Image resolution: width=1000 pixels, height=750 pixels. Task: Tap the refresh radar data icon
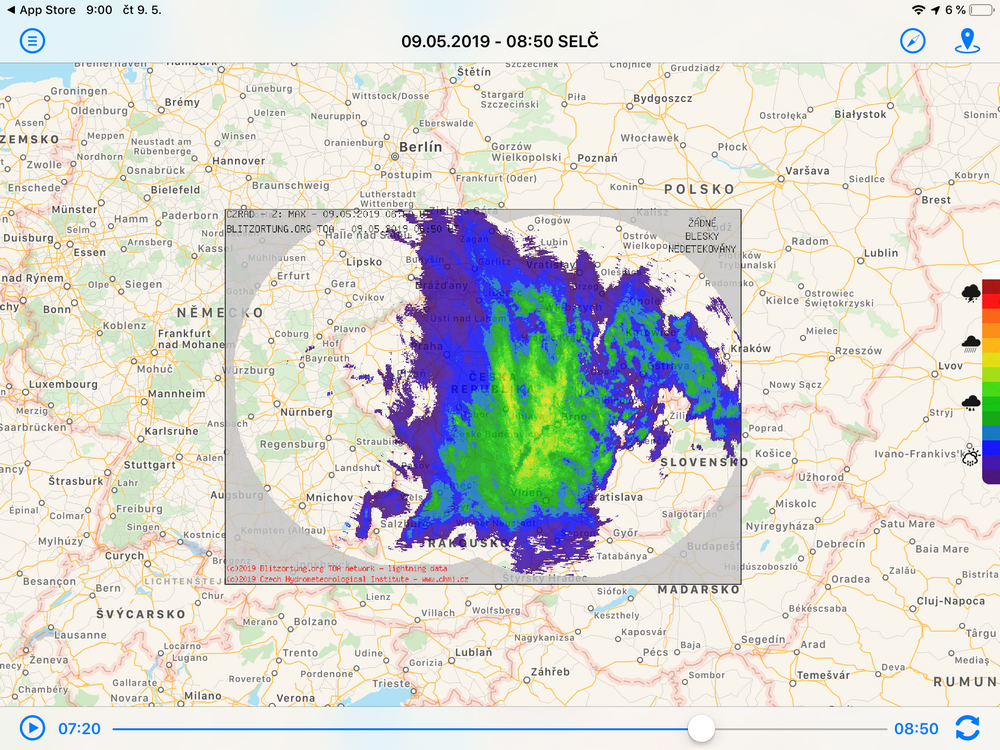(x=967, y=728)
